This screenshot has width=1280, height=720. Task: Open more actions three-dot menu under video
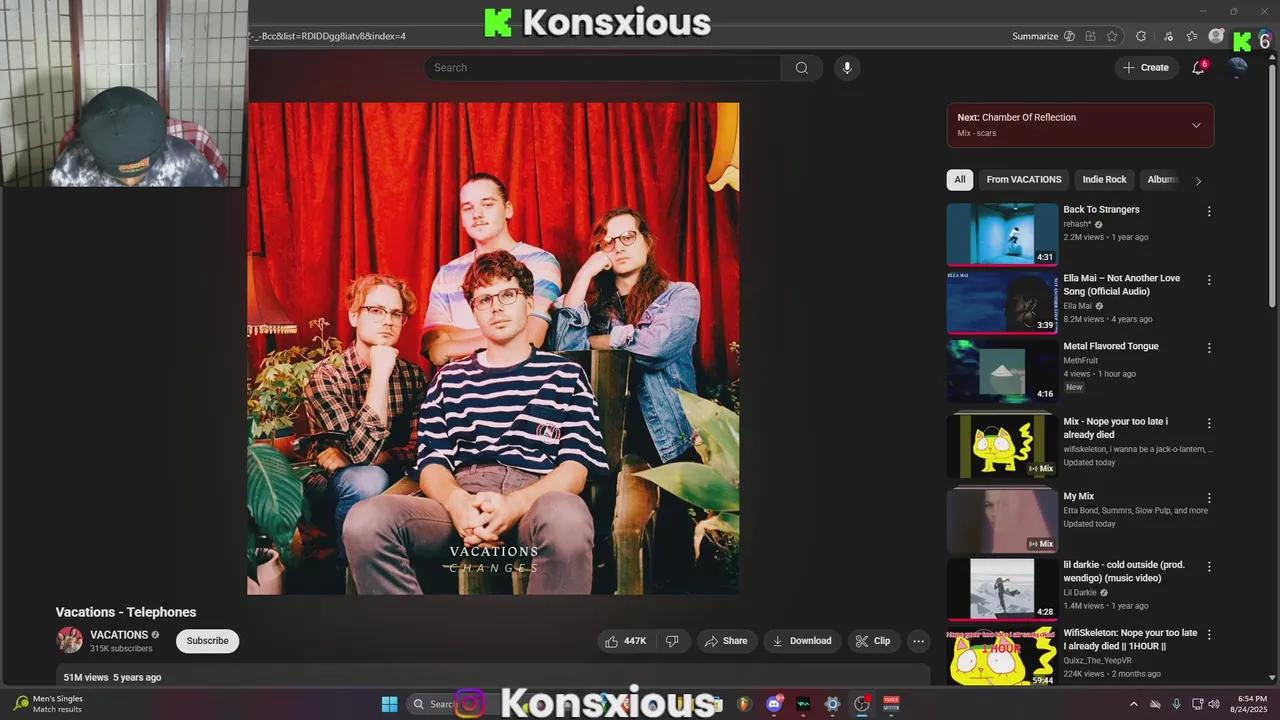click(x=918, y=641)
